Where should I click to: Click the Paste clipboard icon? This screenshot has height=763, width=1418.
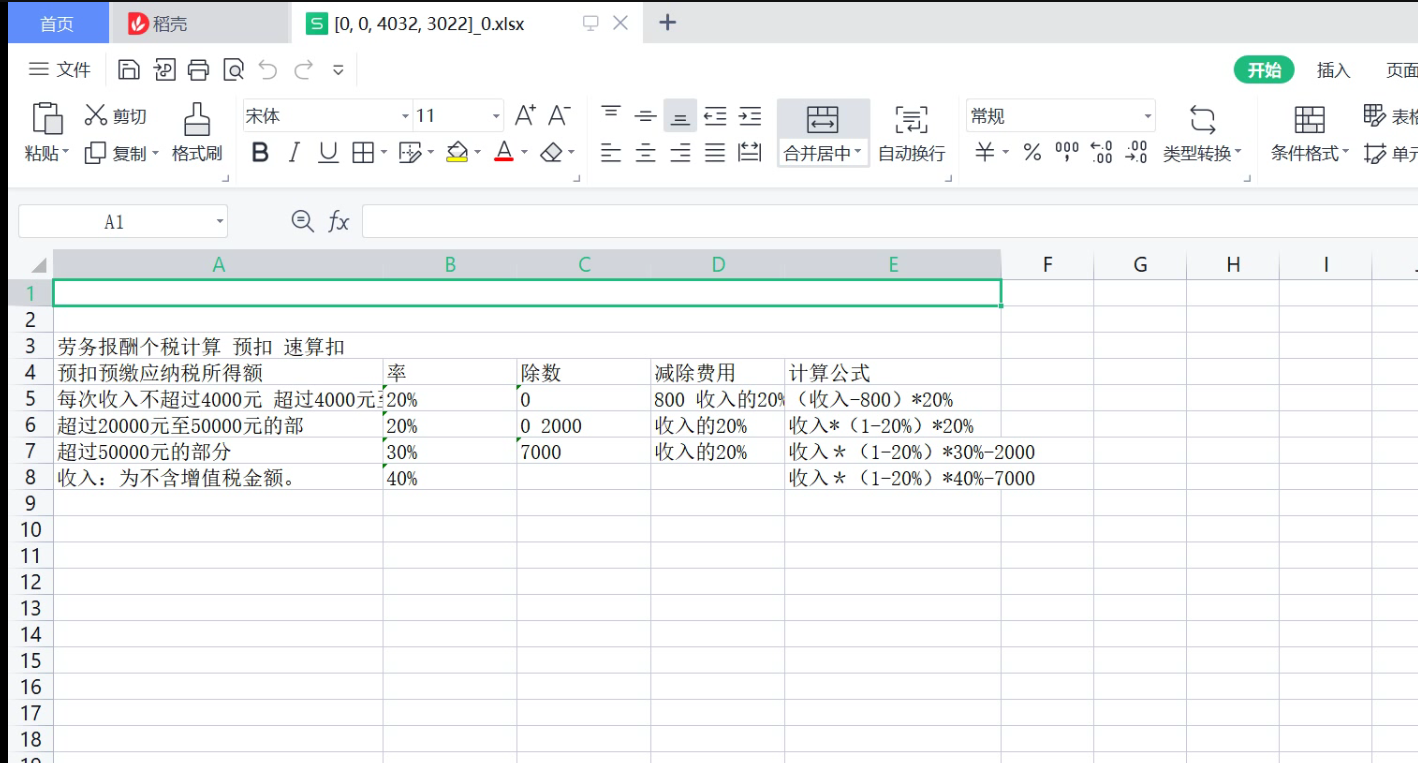(47, 117)
